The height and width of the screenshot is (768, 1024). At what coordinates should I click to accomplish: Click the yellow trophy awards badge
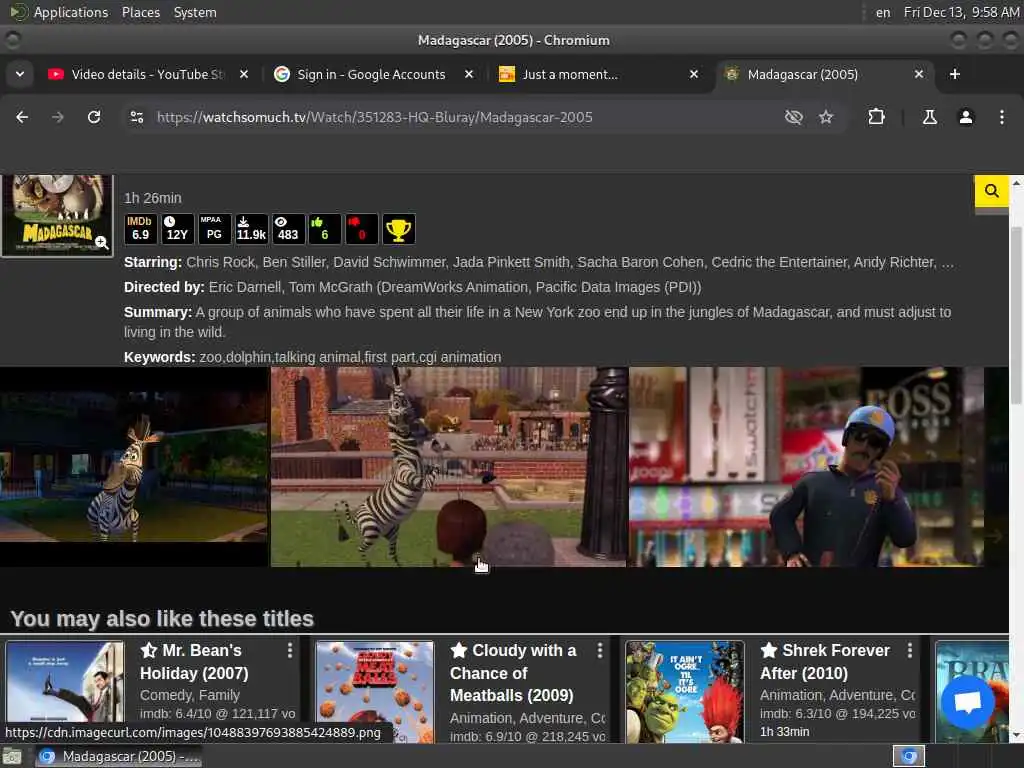coord(398,229)
